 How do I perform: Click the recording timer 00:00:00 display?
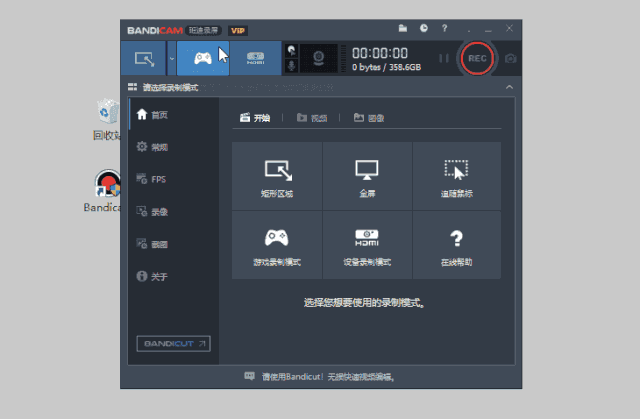pos(380,53)
